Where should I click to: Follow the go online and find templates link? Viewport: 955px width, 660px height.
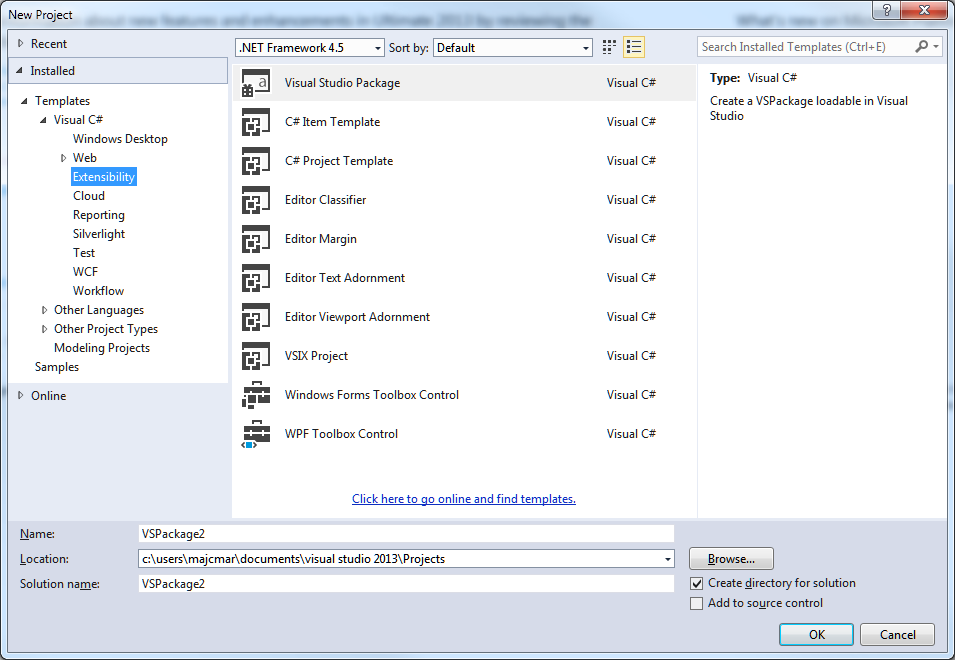(464, 499)
